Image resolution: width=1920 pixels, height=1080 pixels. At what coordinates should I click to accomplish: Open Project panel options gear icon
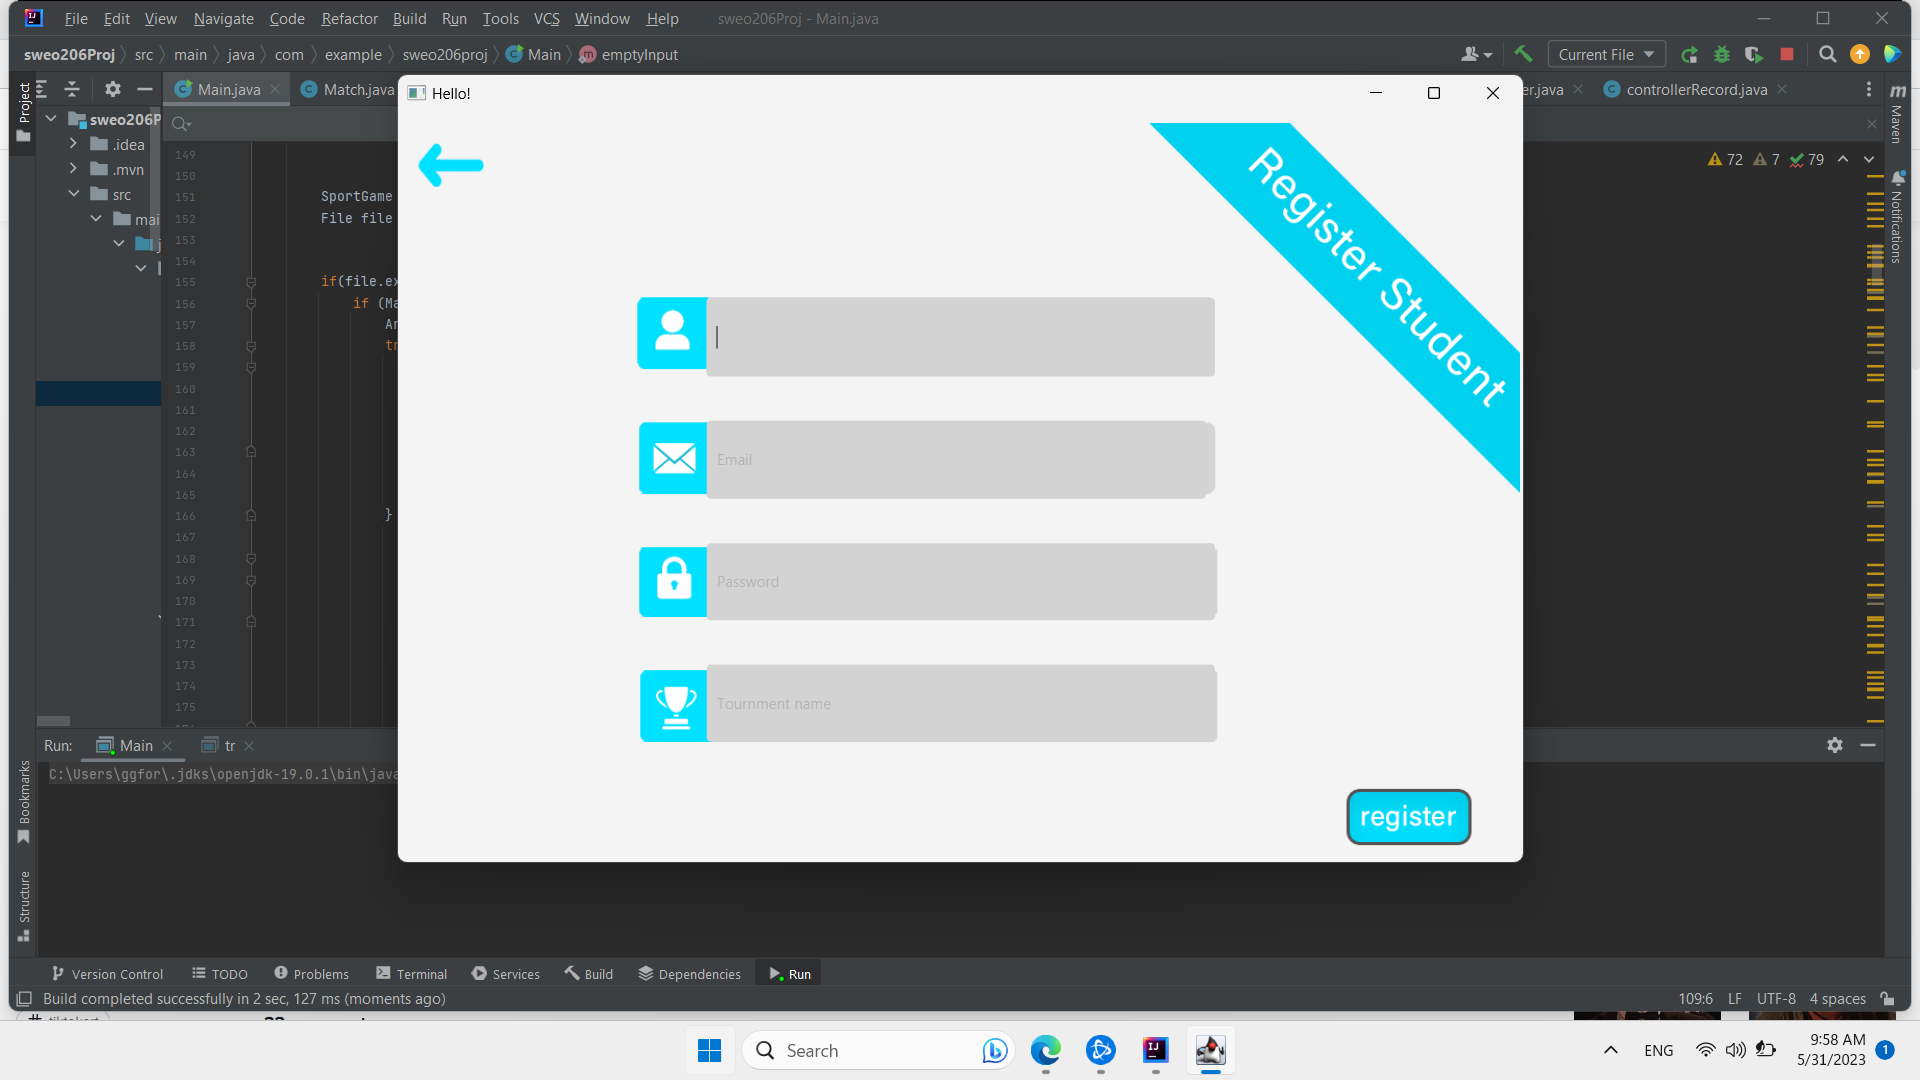[112, 89]
